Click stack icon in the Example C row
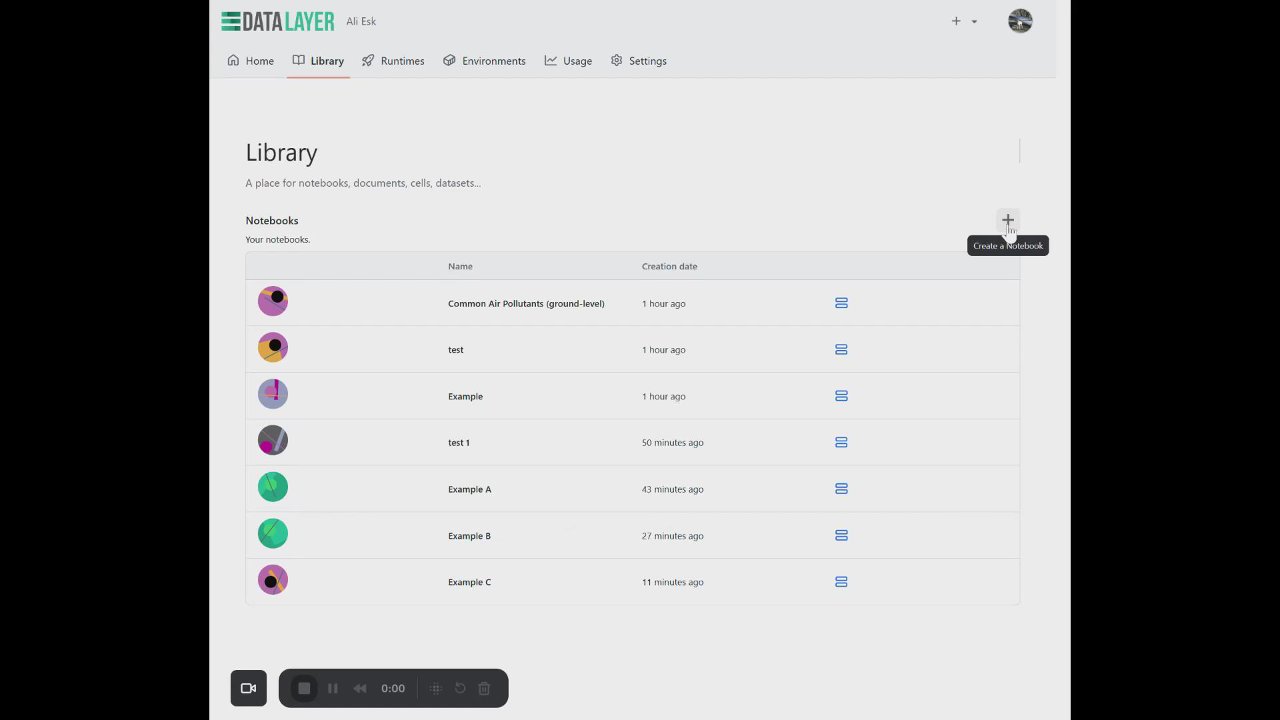1280x720 pixels. (x=841, y=582)
